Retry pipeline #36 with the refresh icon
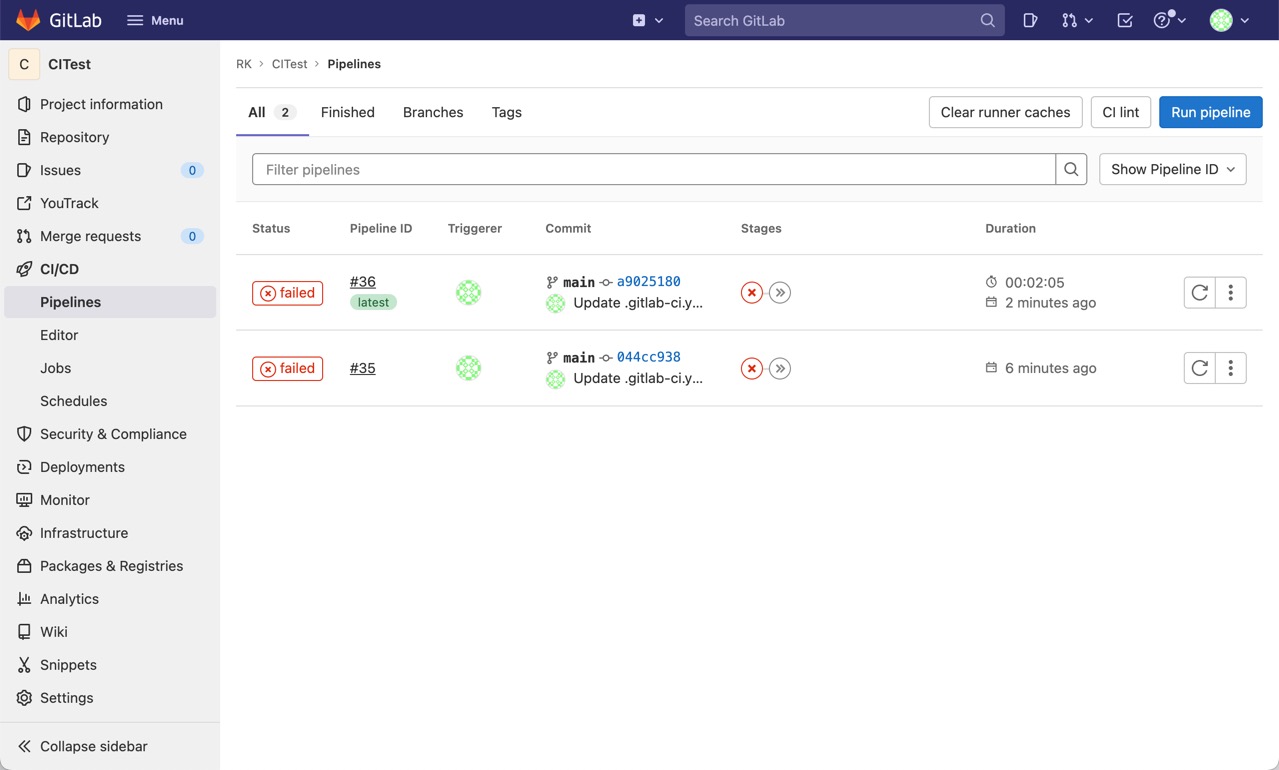 pos(1200,293)
